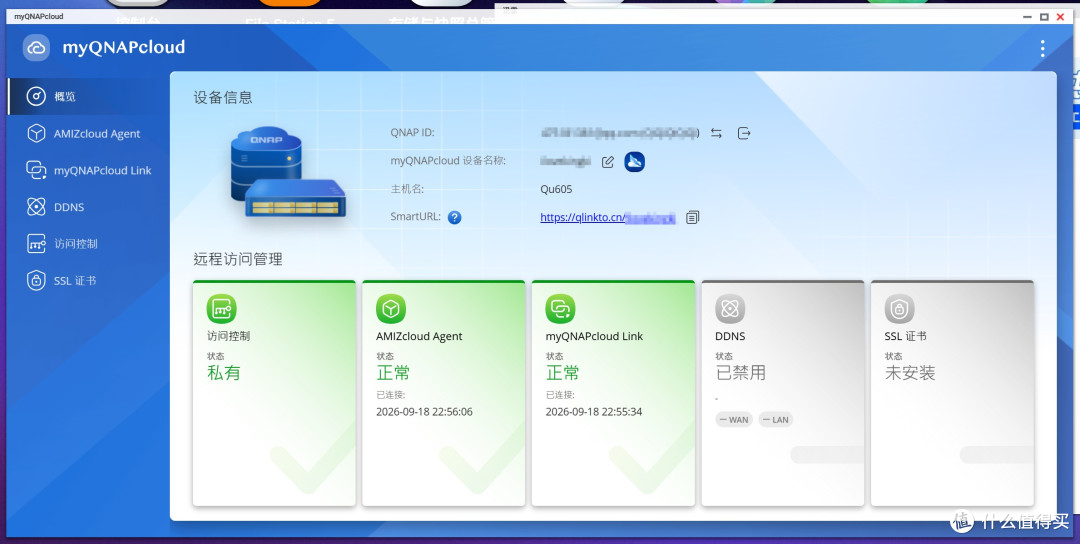Click the DDNS card grey icon

click(730, 309)
